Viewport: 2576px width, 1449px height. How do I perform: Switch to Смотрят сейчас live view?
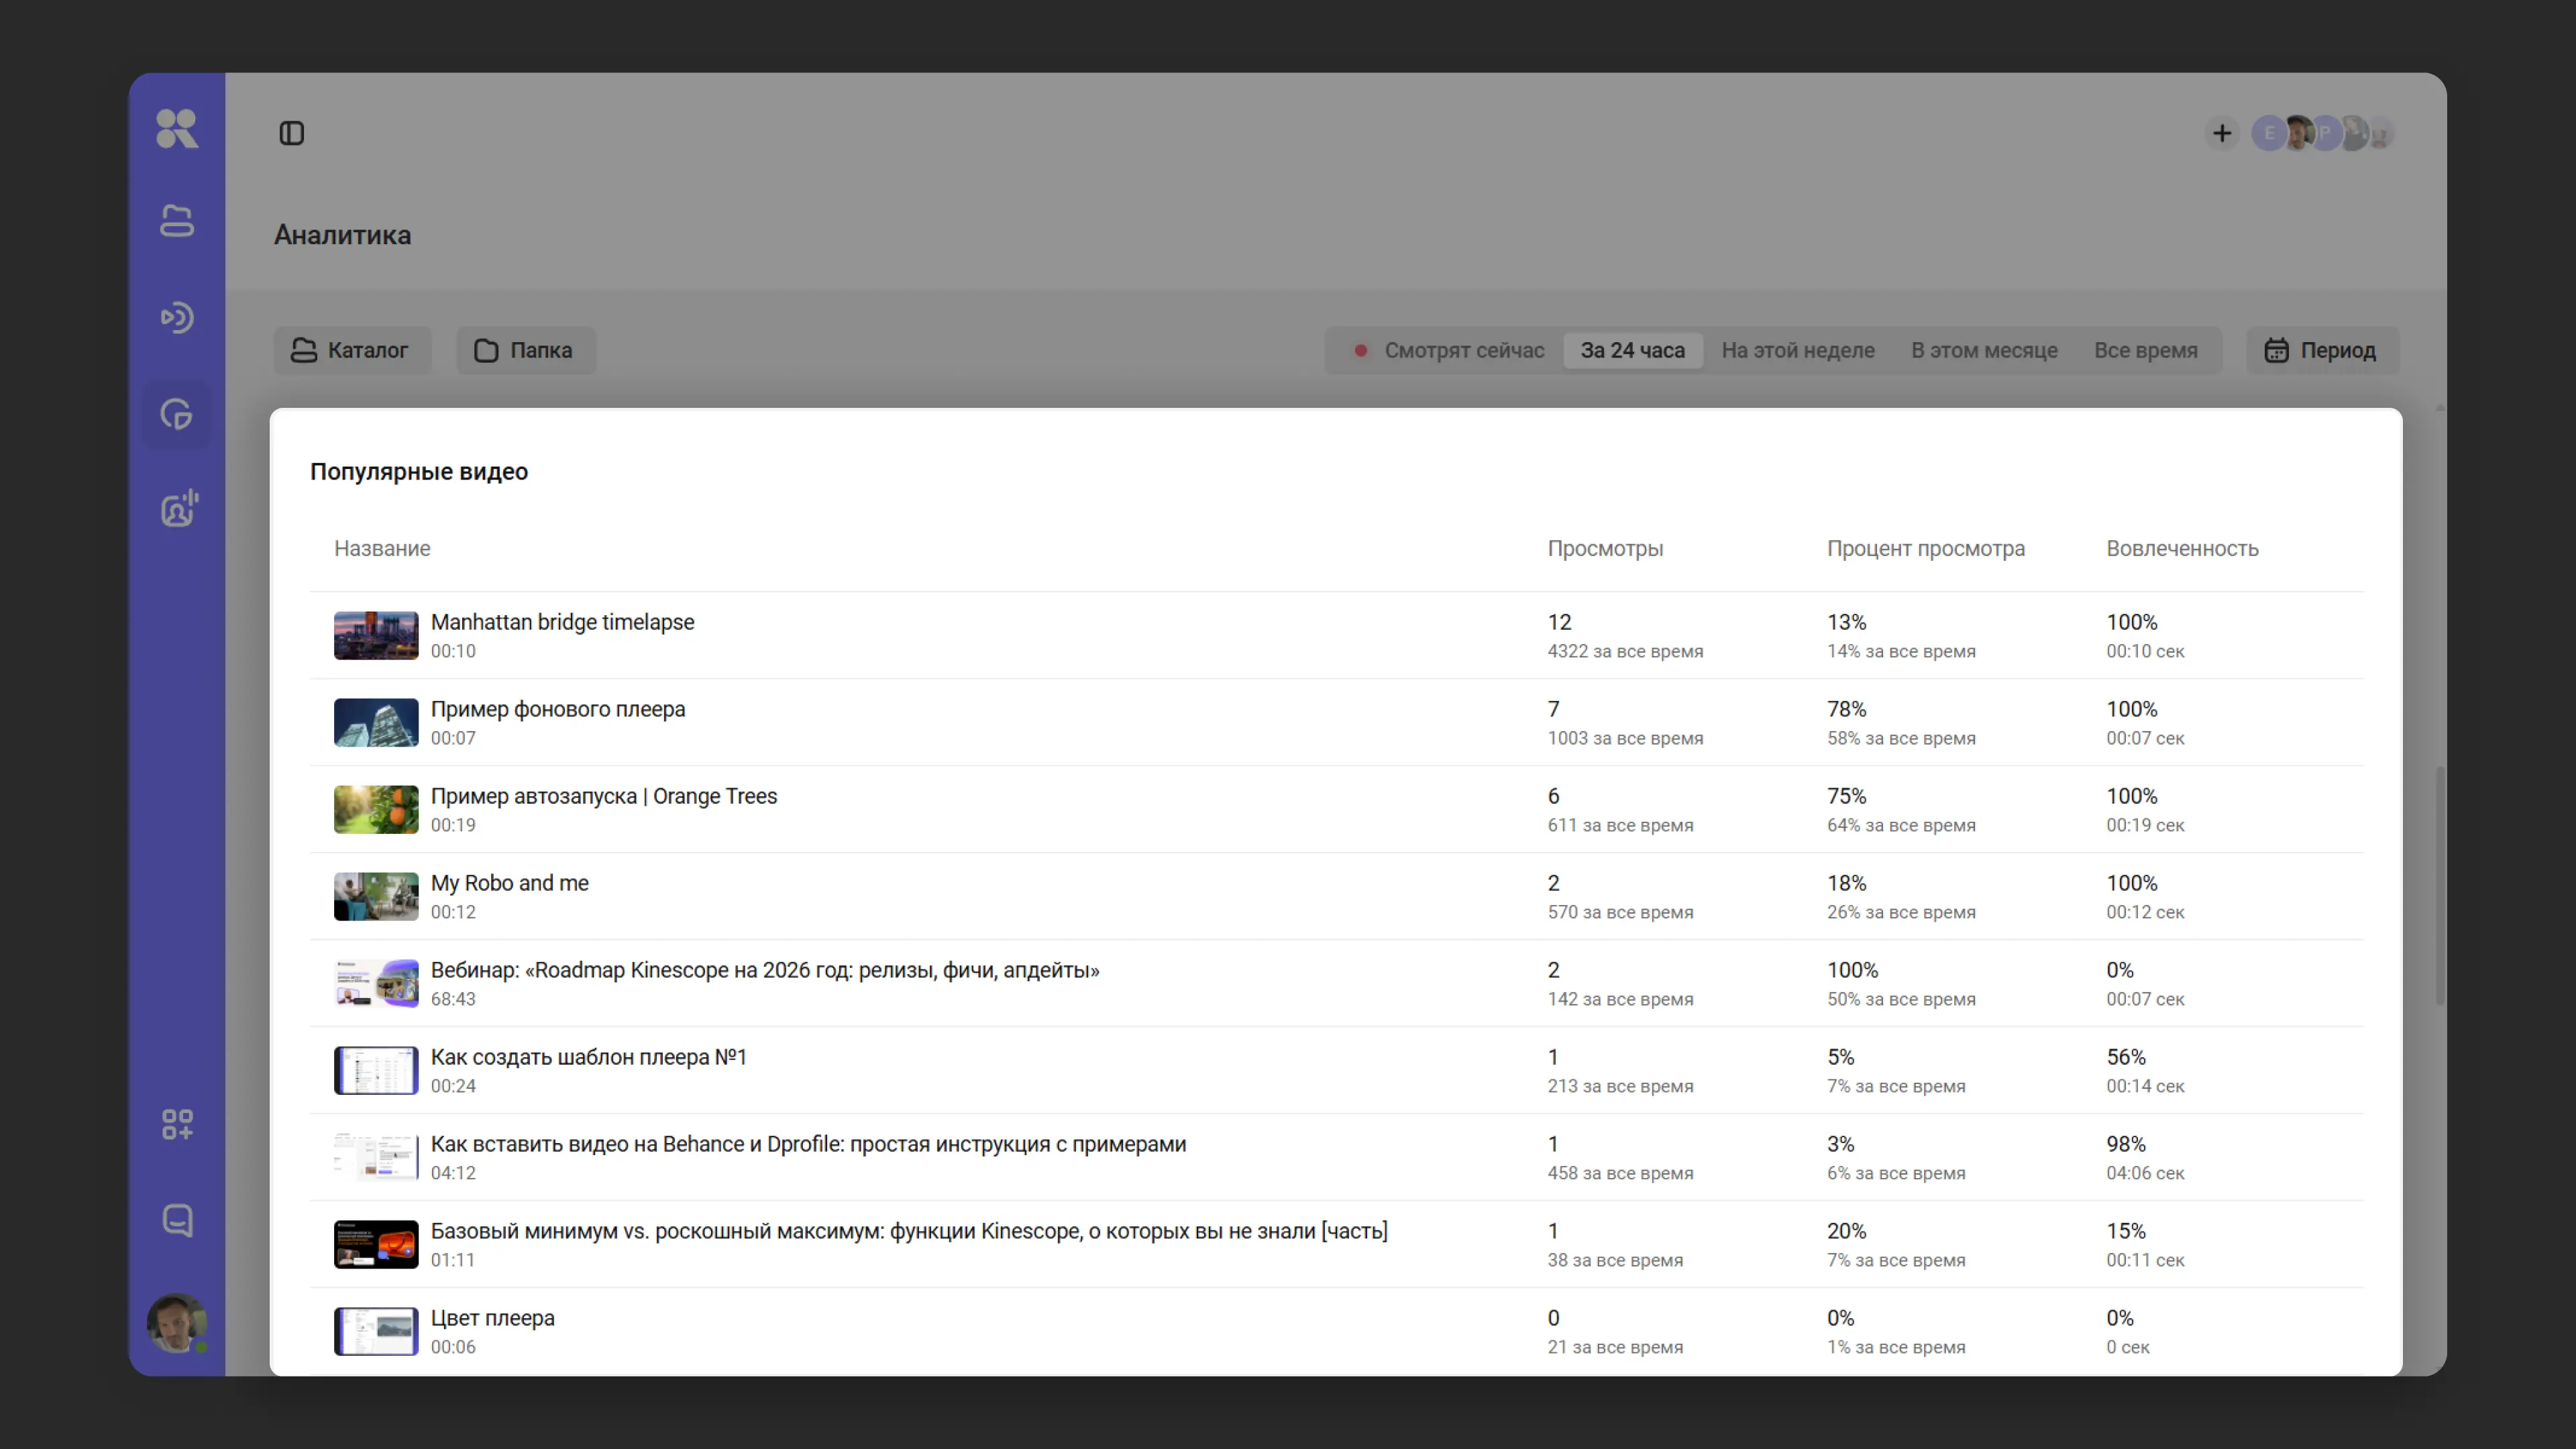pos(1449,351)
